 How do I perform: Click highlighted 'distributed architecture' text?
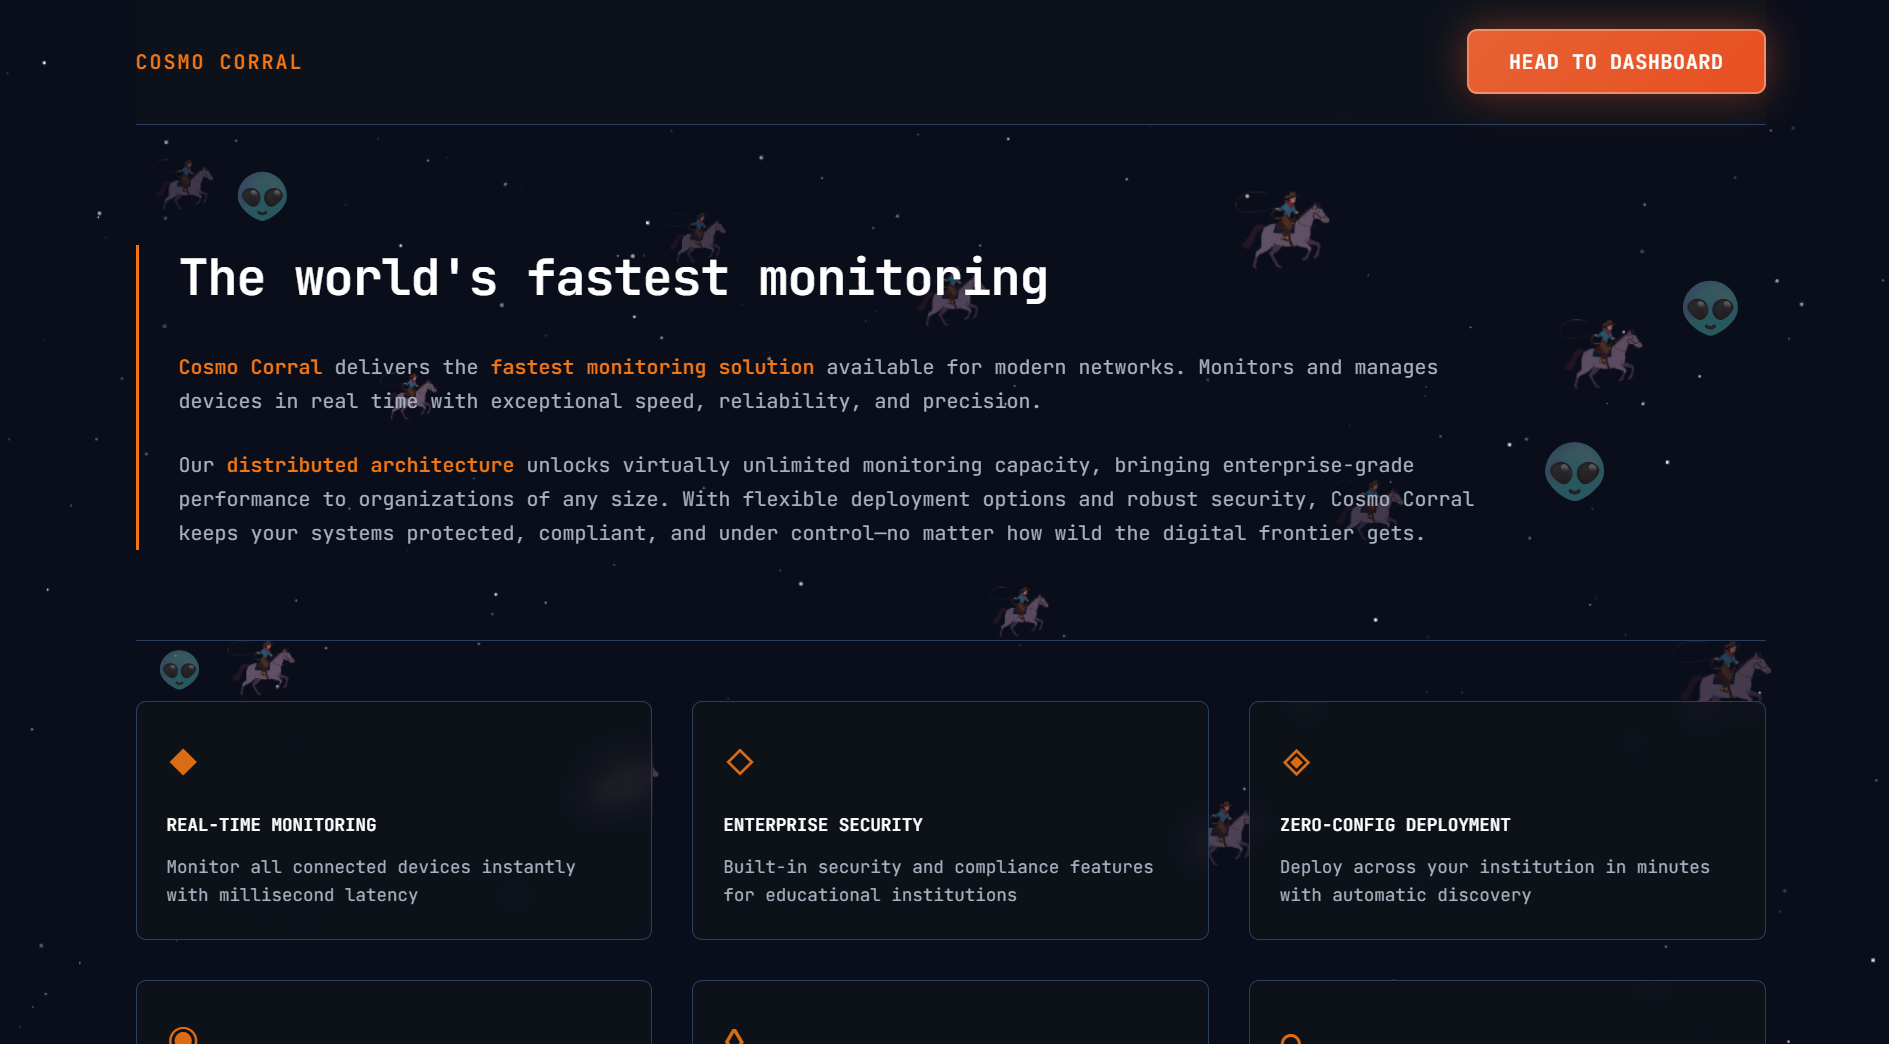coord(370,465)
